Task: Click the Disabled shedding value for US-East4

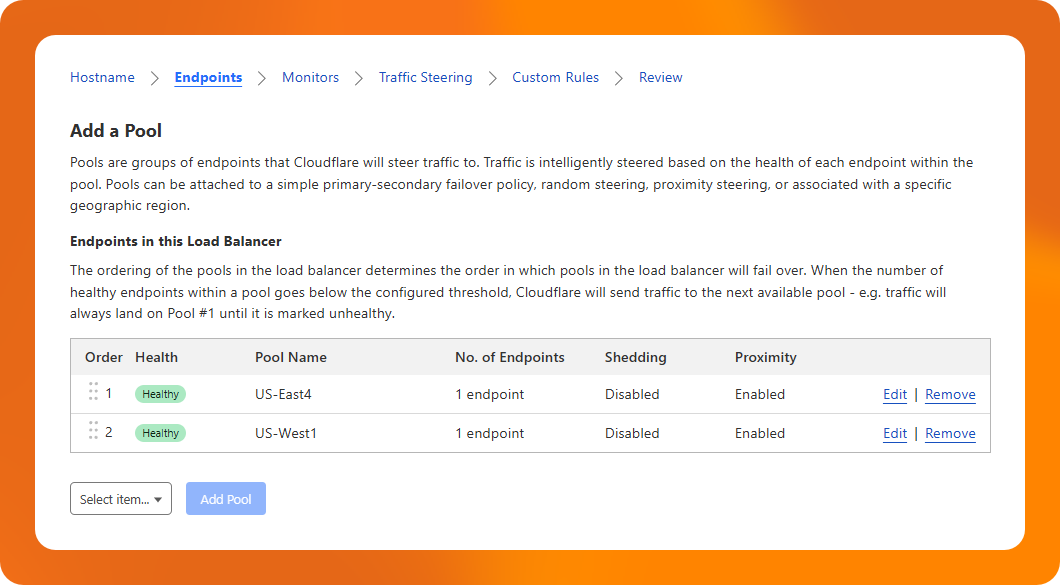Action: [632, 394]
